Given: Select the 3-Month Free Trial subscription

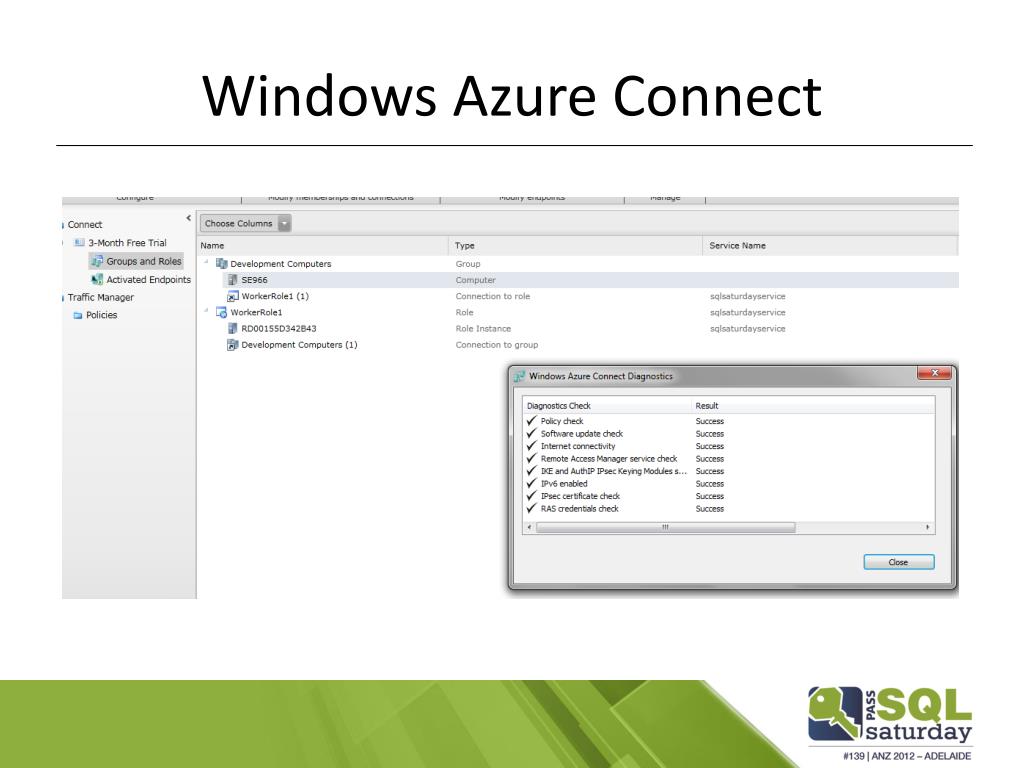Looking at the screenshot, I should pos(127,242).
